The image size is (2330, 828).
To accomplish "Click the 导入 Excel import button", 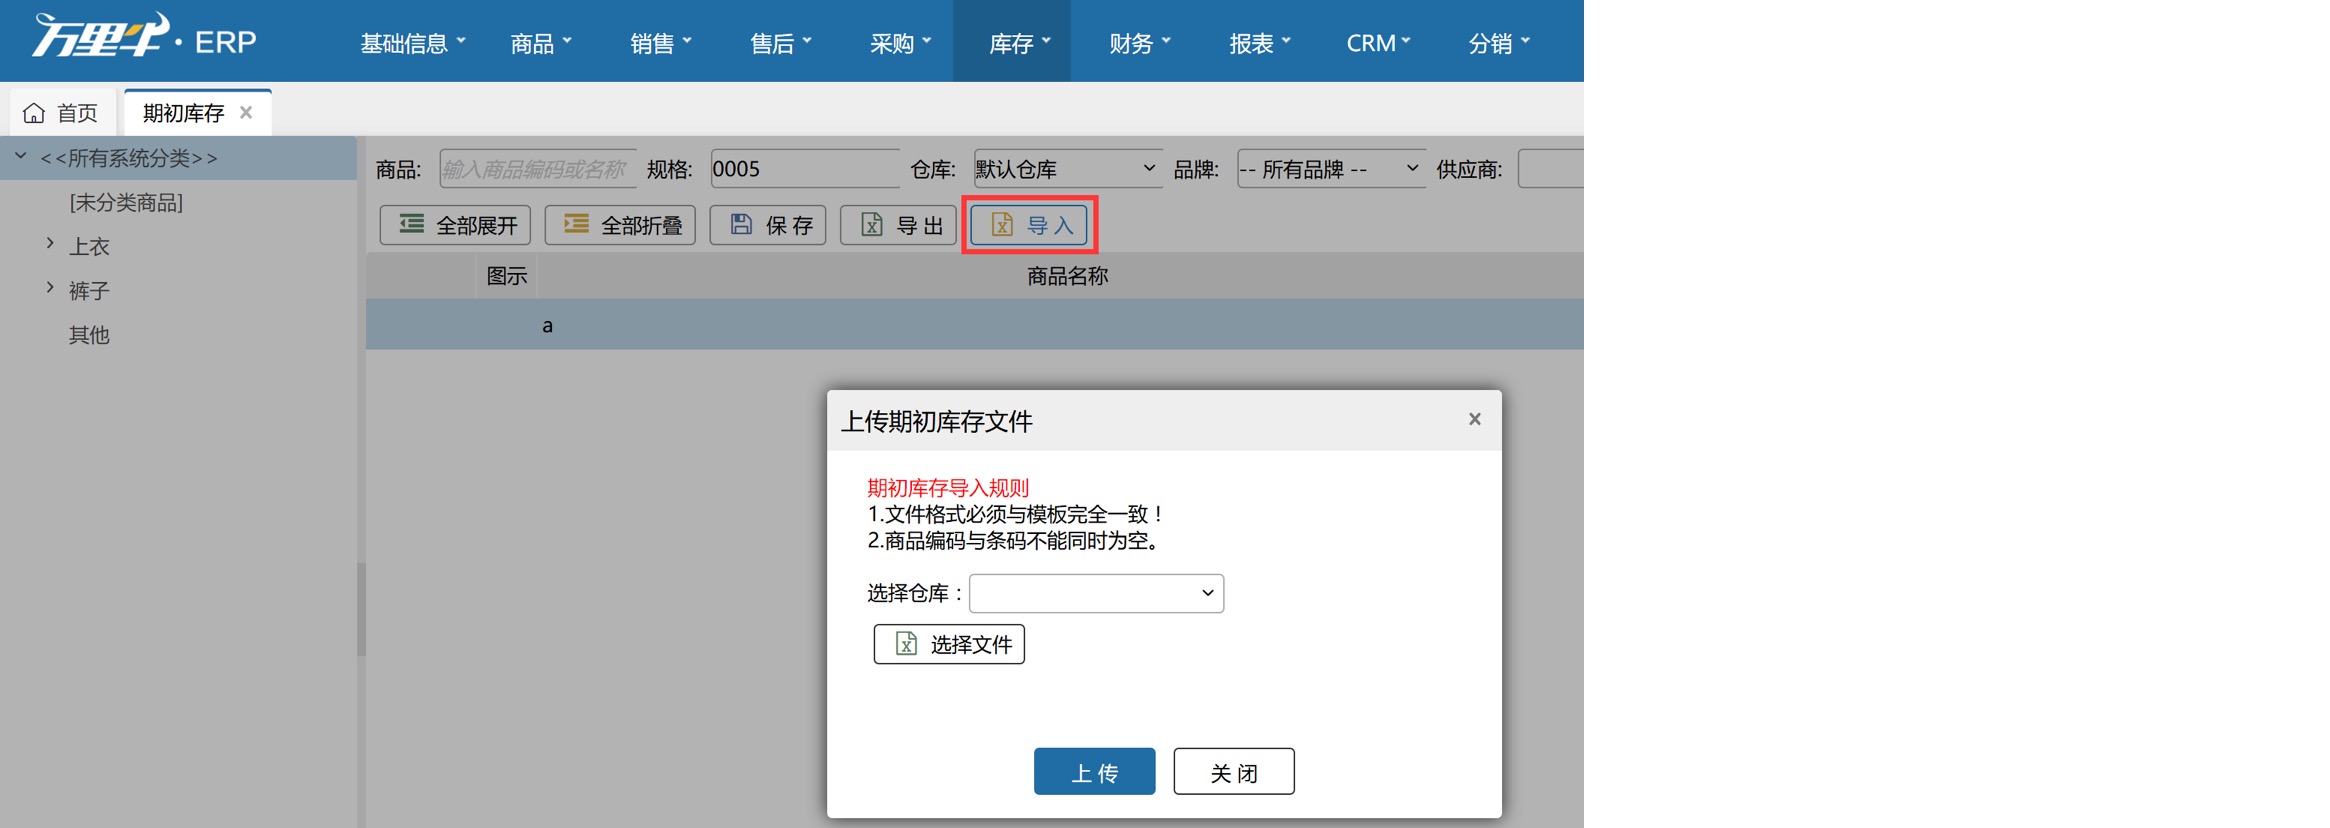I will pyautogui.click(x=1029, y=225).
